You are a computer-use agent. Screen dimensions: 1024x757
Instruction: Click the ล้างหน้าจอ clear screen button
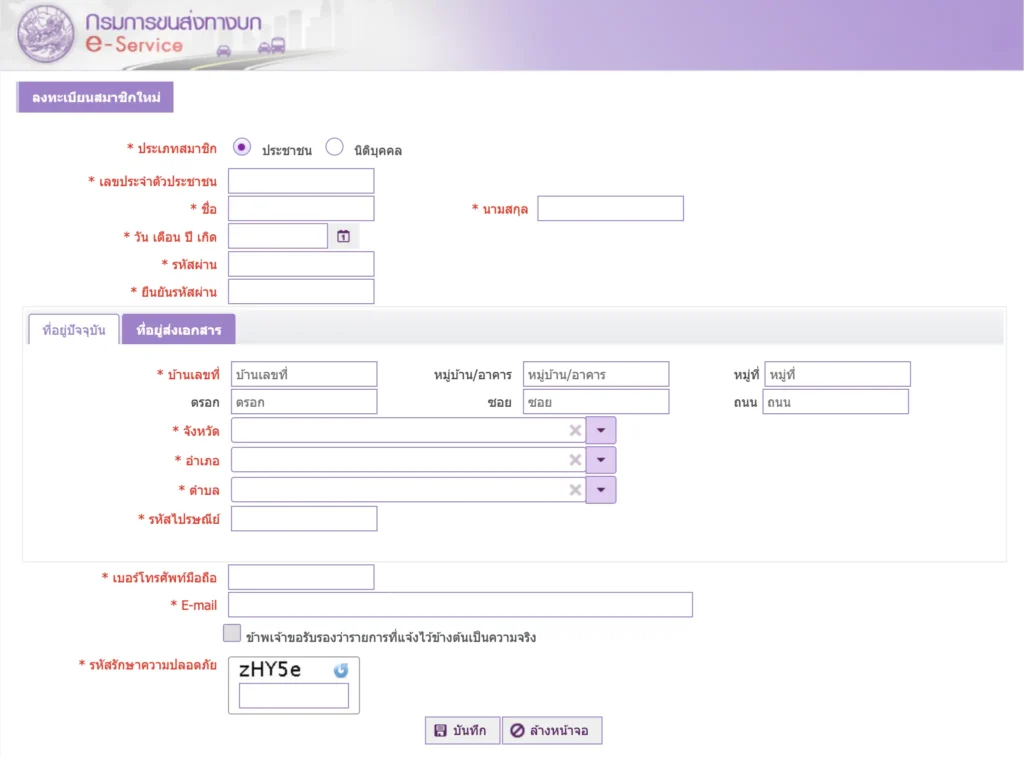552,730
